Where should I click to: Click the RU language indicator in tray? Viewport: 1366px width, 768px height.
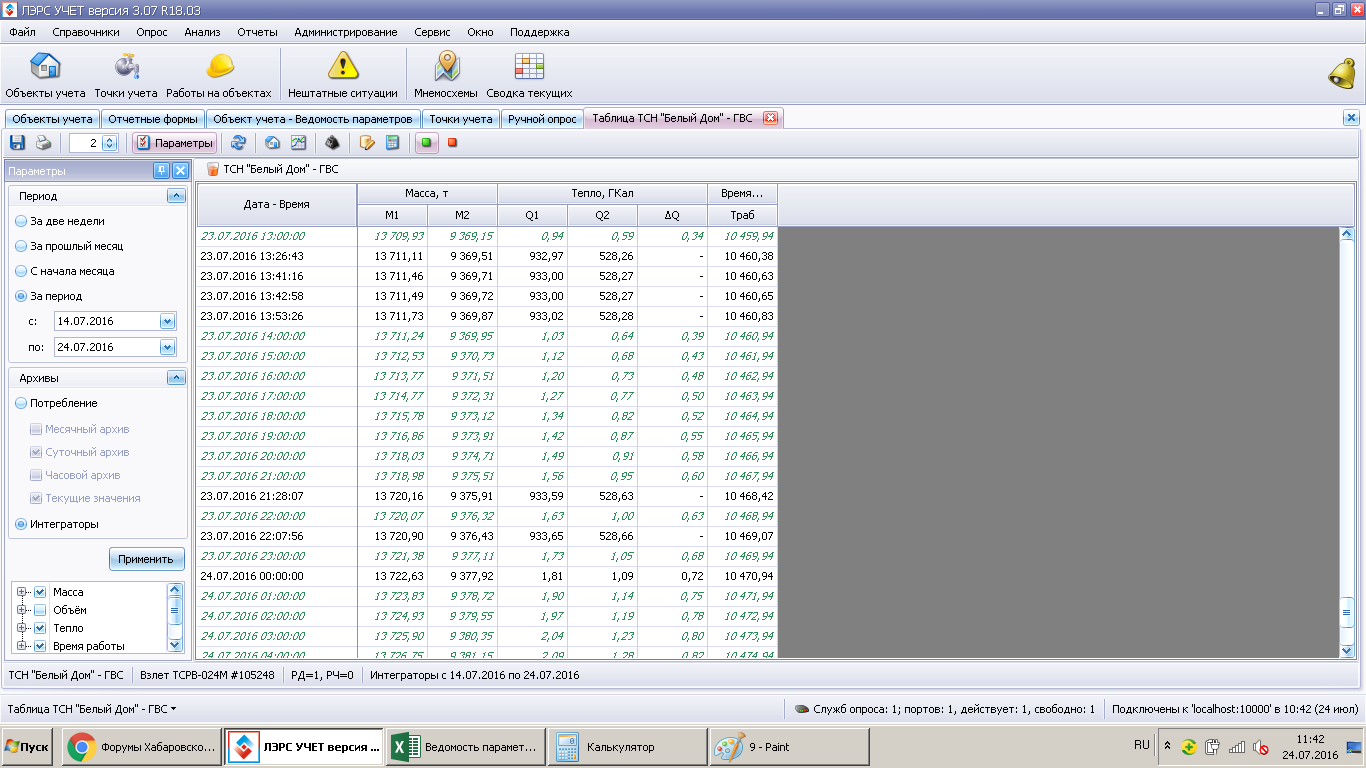(x=1141, y=746)
